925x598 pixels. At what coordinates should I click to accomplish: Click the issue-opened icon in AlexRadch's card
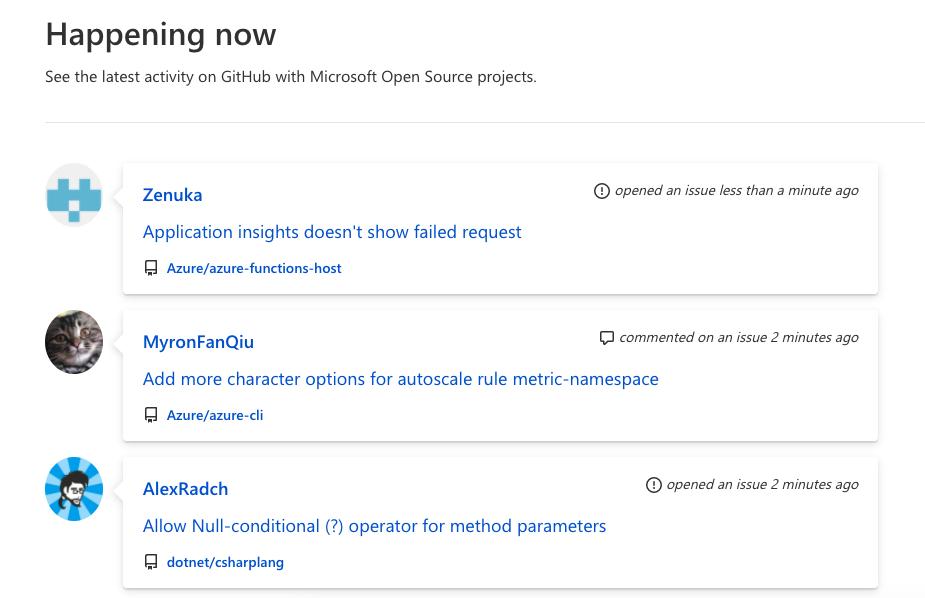[x=653, y=485]
